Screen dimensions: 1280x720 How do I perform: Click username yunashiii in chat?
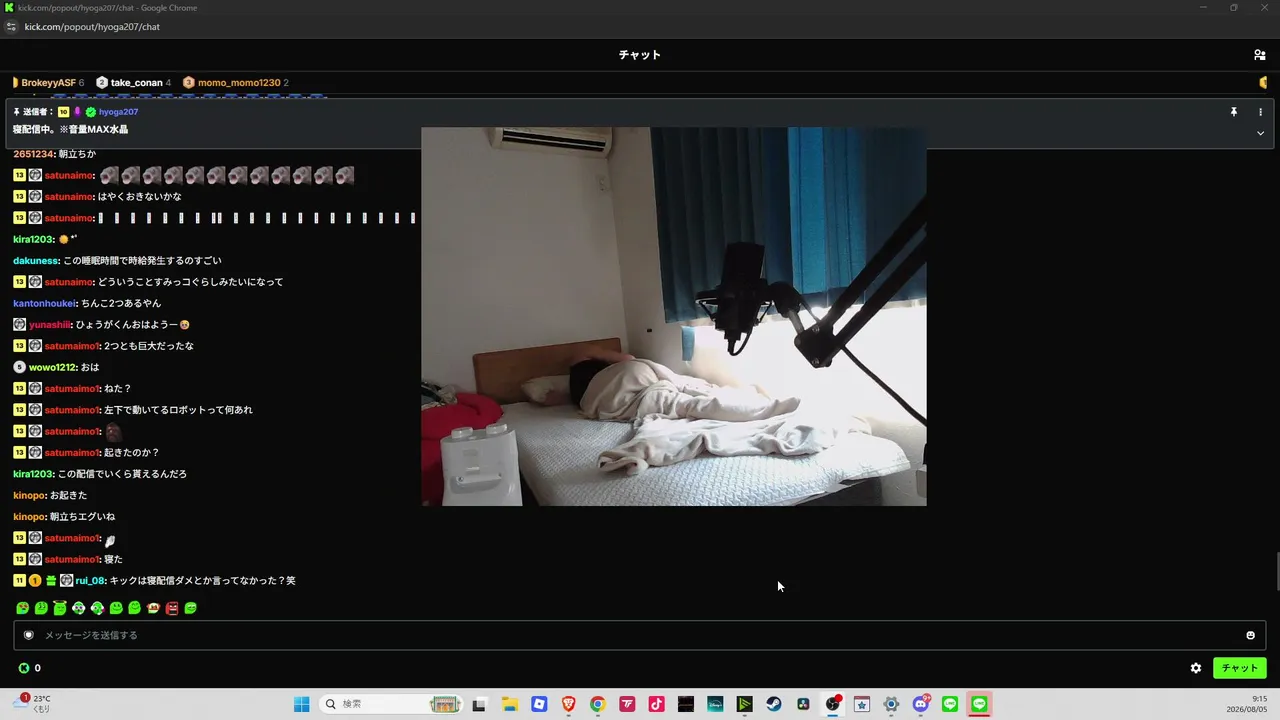50,325
